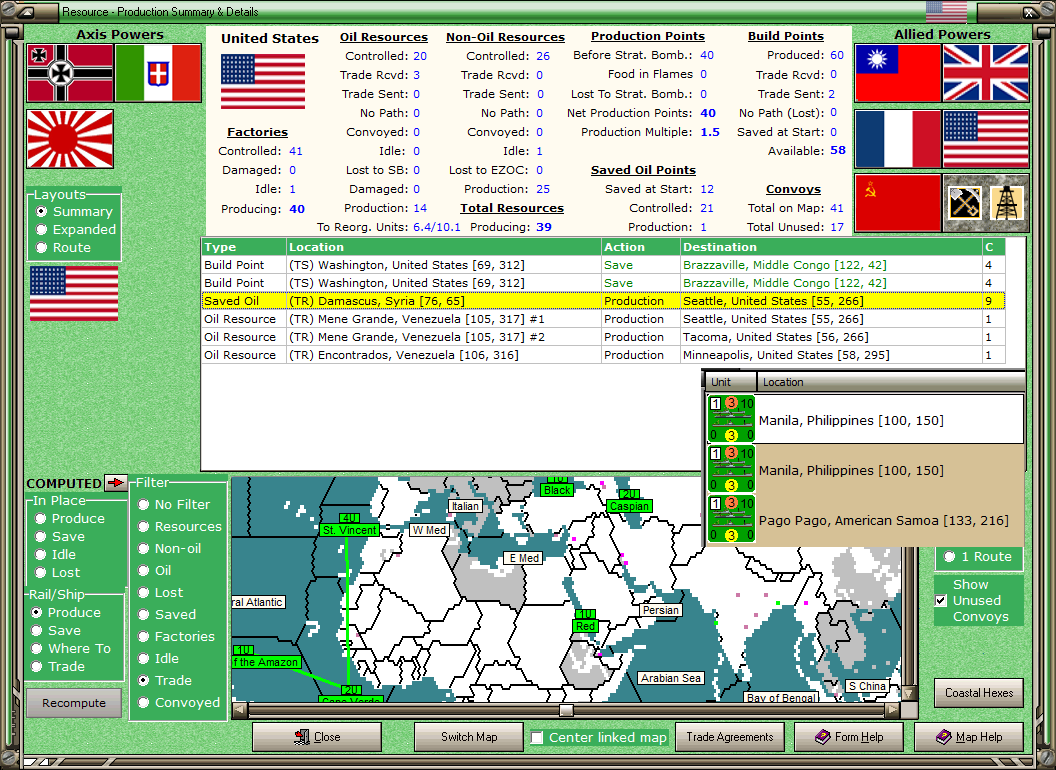
Task: Select the Nationalist China flag in Allied Powers
Action: 898,73
